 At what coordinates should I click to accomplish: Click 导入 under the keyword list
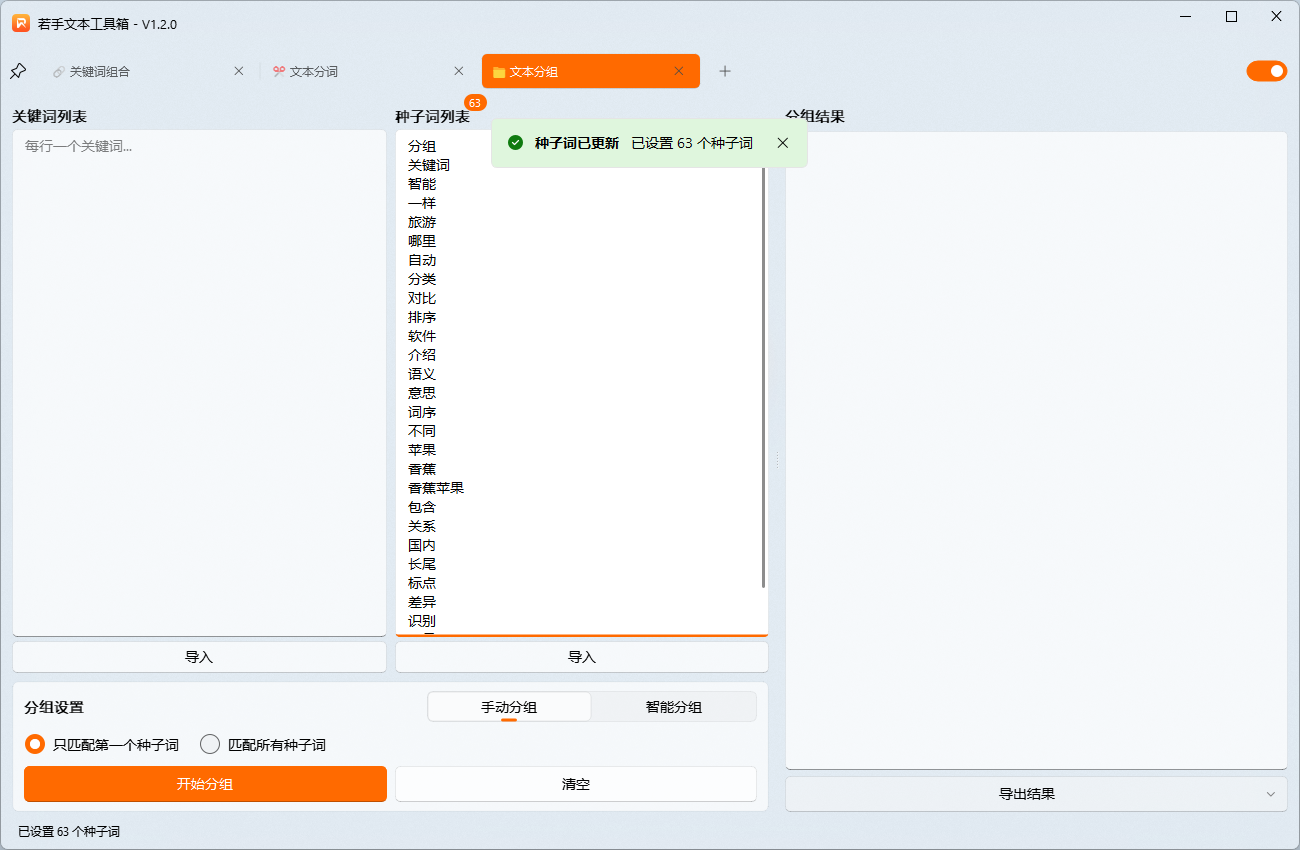[x=199, y=657]
